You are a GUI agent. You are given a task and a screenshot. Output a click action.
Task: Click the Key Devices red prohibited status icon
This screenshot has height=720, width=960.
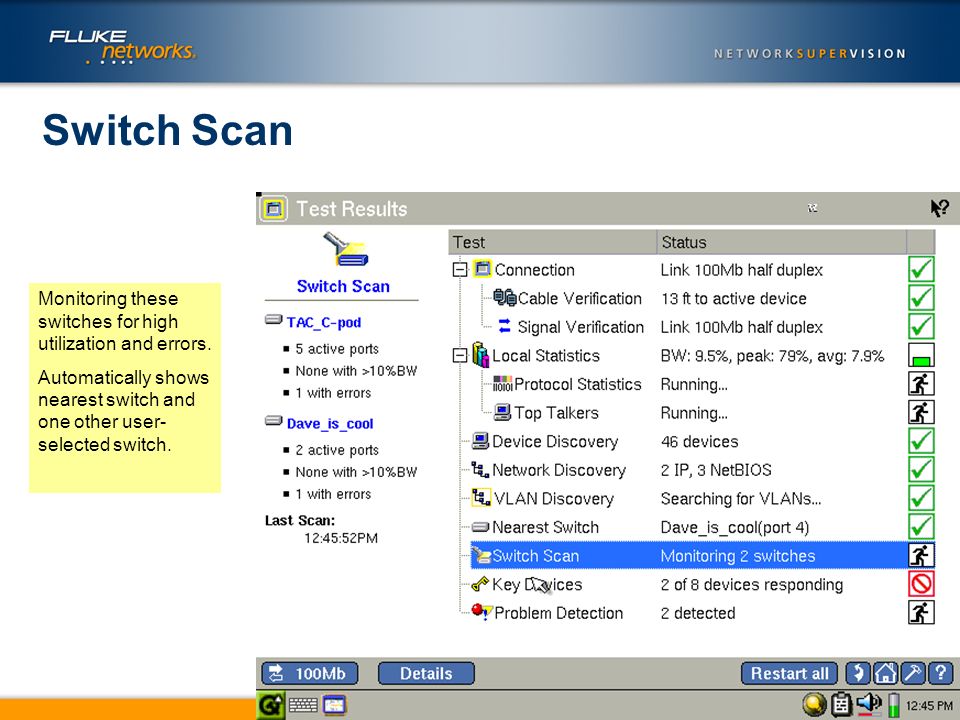(x=921, y=583)
